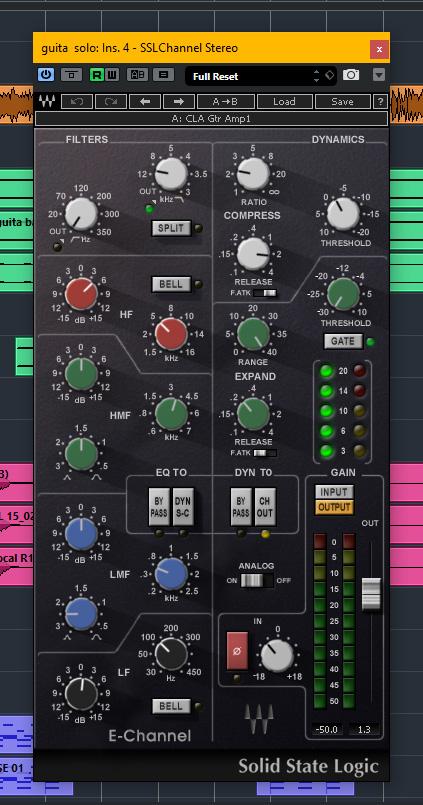Toggle the filters SPLIT button
The image size is (423, 805).
click(x=171, y=228)
